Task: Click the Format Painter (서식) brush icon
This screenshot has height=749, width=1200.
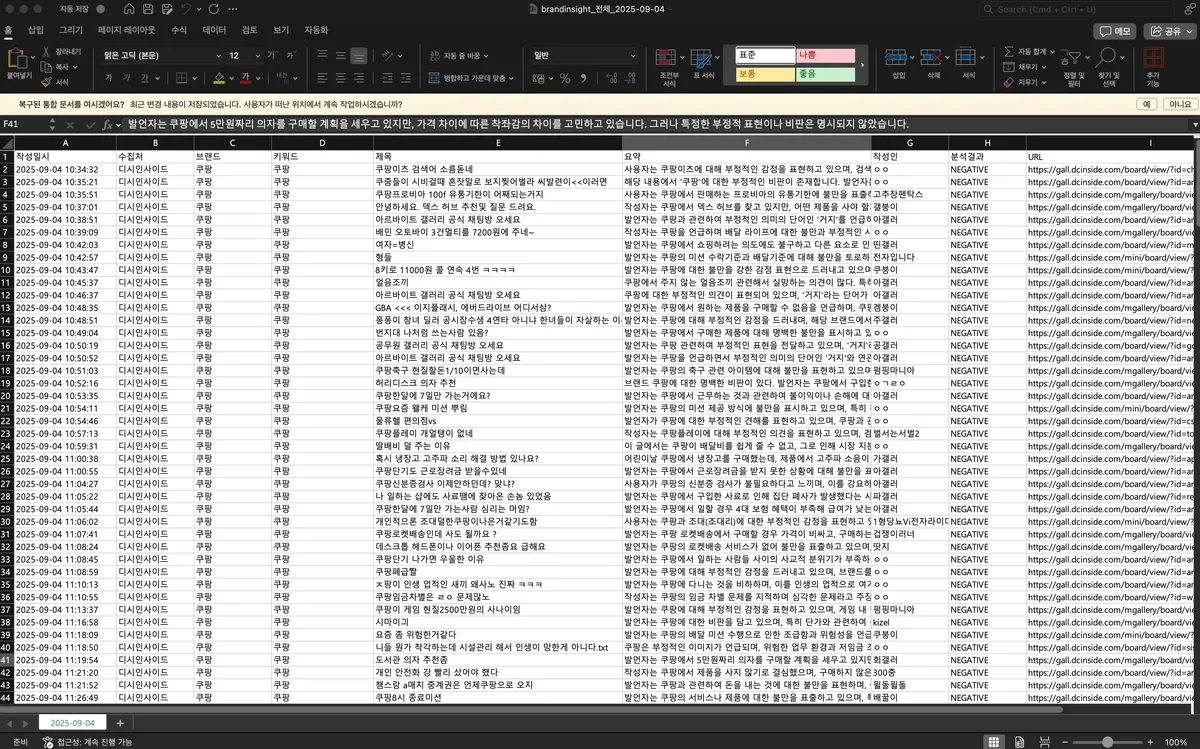Action: point(47,82)
